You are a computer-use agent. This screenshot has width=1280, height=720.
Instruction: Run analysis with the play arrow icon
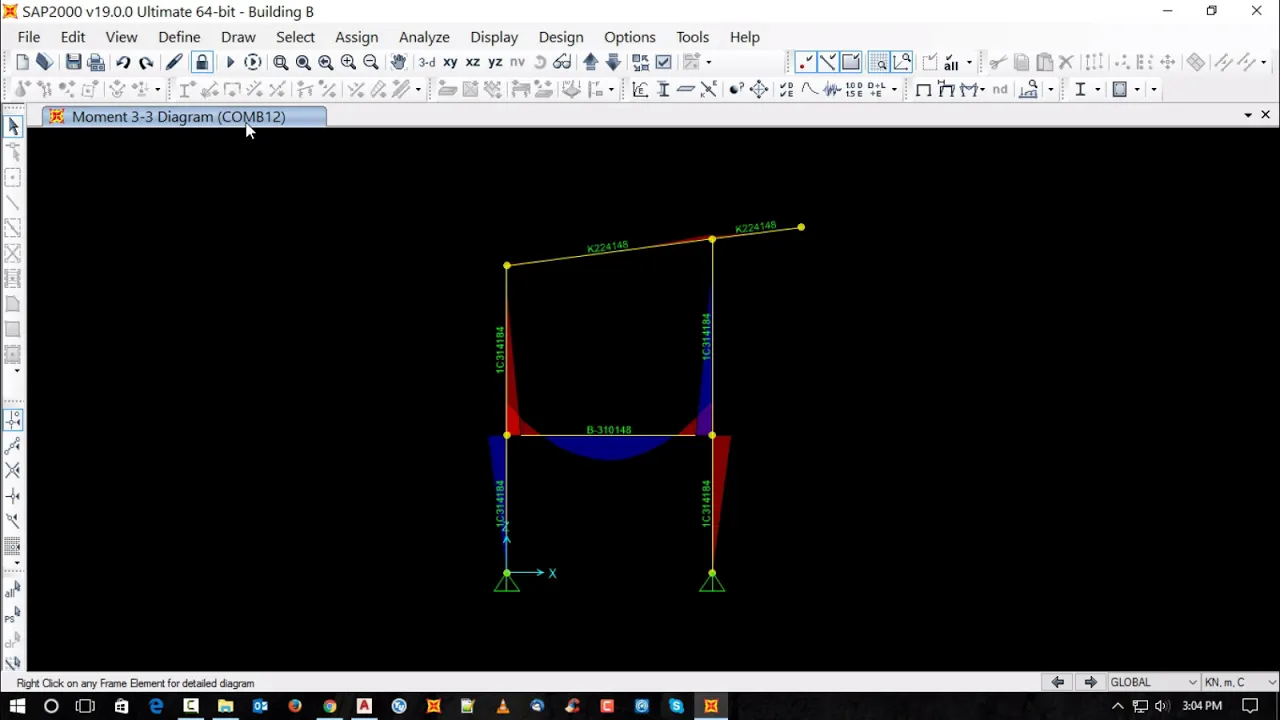pos(230,62)
